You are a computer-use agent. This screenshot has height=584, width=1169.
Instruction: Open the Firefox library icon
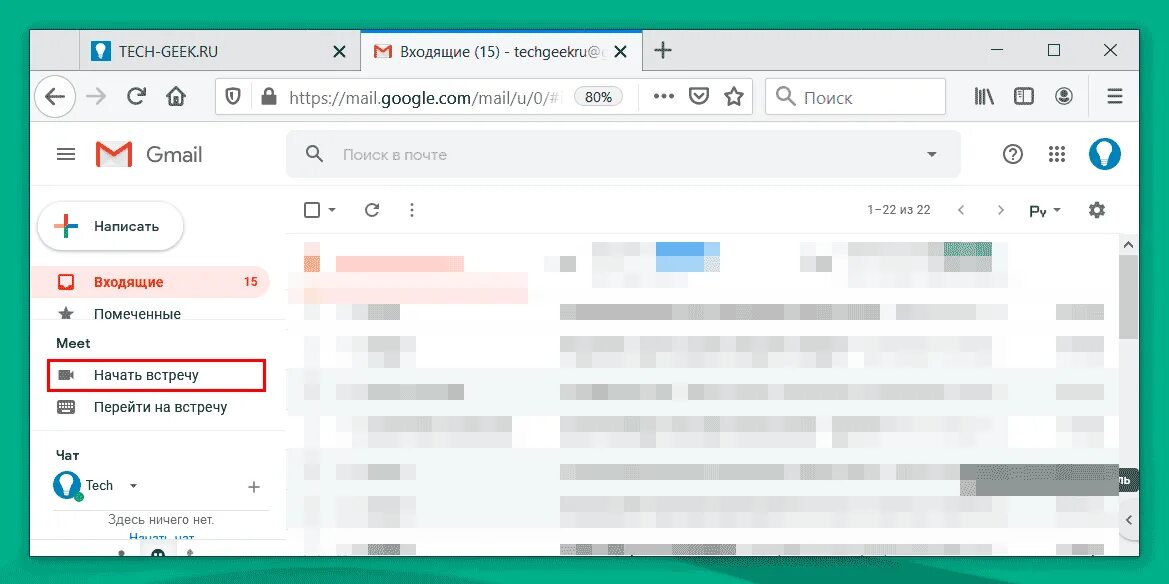tap(984, 97)
